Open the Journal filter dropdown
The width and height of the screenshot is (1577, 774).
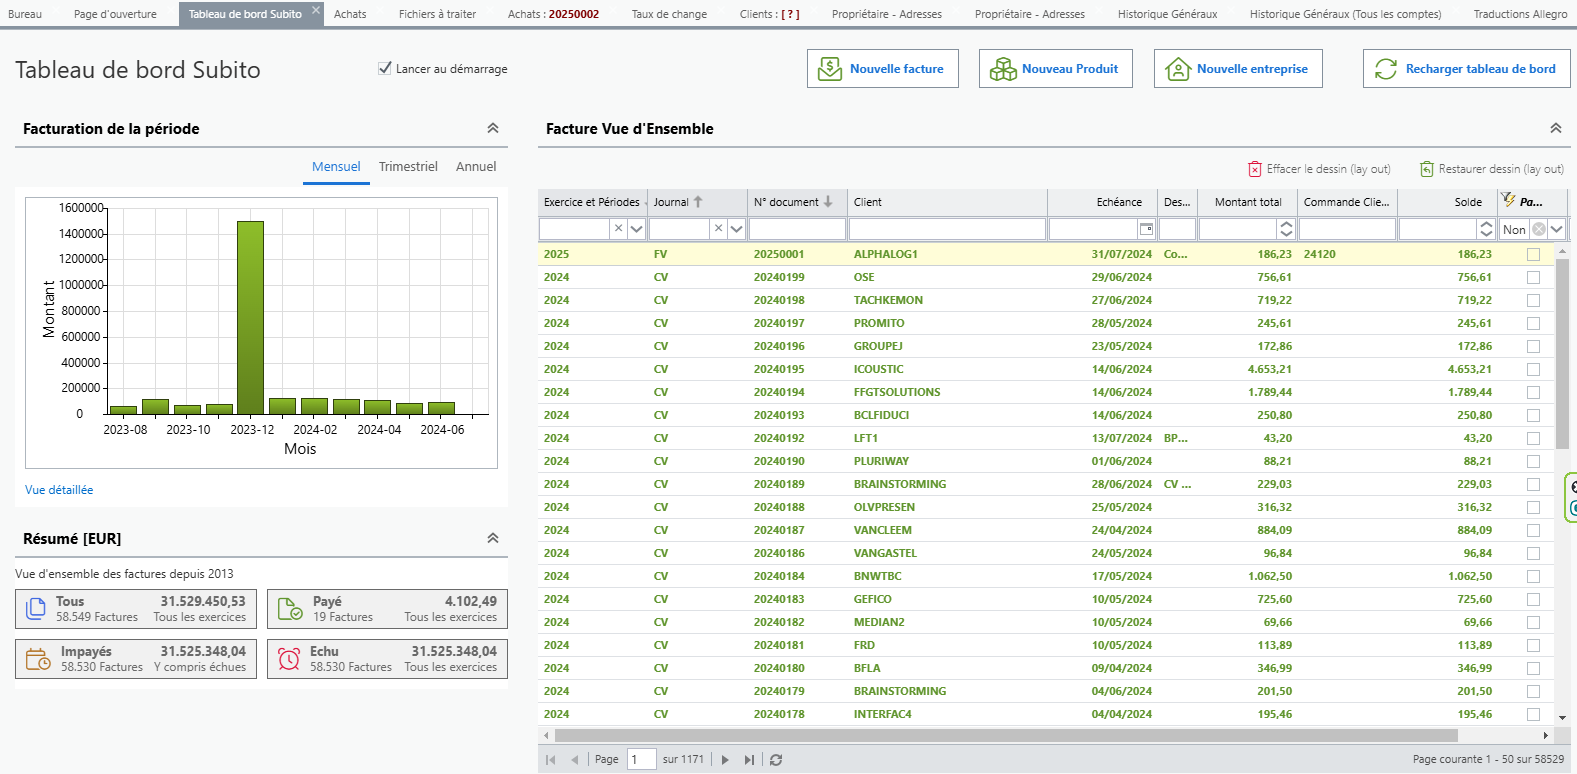(736, 229)
